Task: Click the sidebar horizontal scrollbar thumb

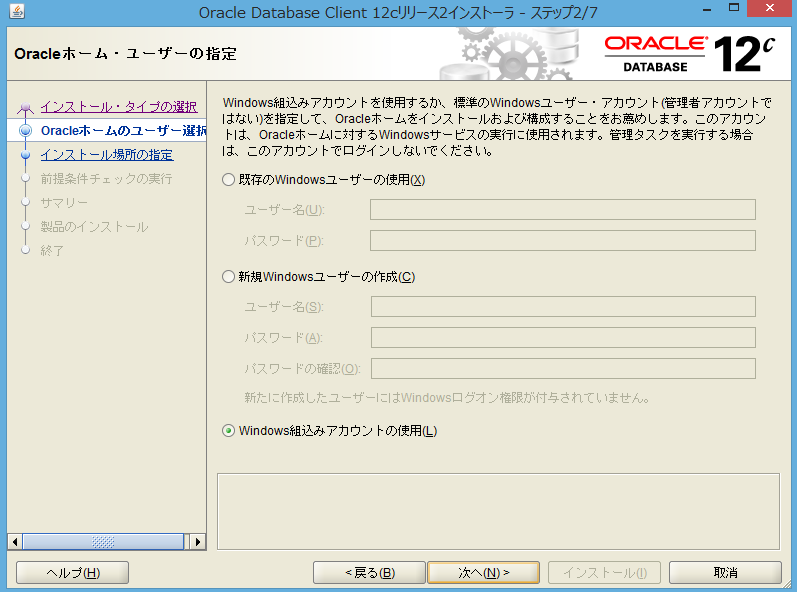Action: point(103,542)
